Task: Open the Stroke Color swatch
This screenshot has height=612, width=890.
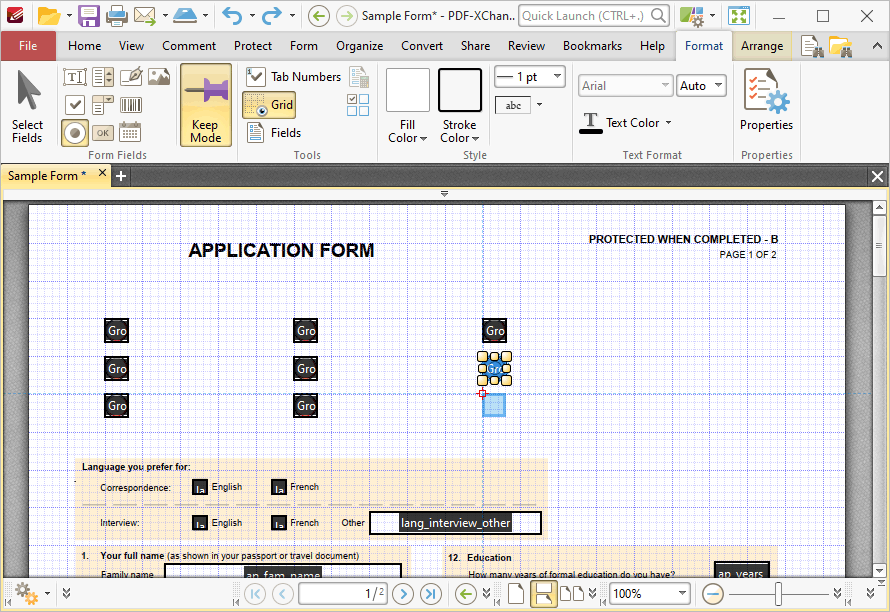Action: pos(460,90)
